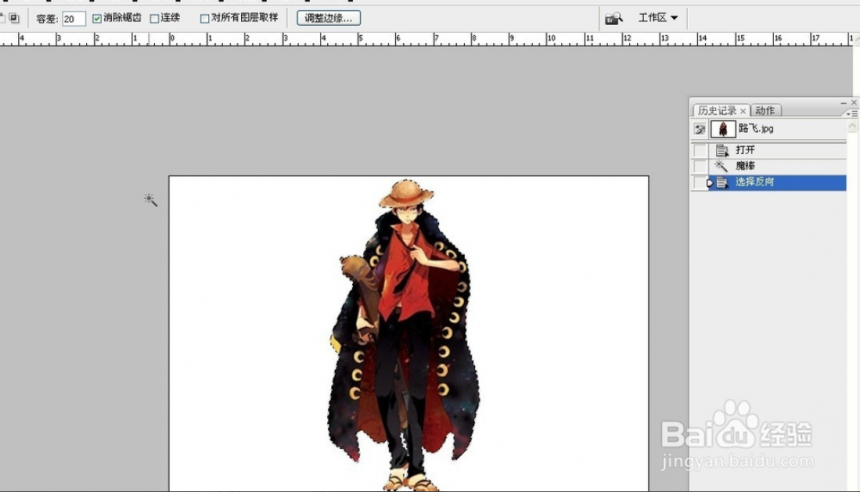Enable 对所有图层取样 sample all layers checkbox
This screenshot has height=492, width=860.
[x=205, y=19]
